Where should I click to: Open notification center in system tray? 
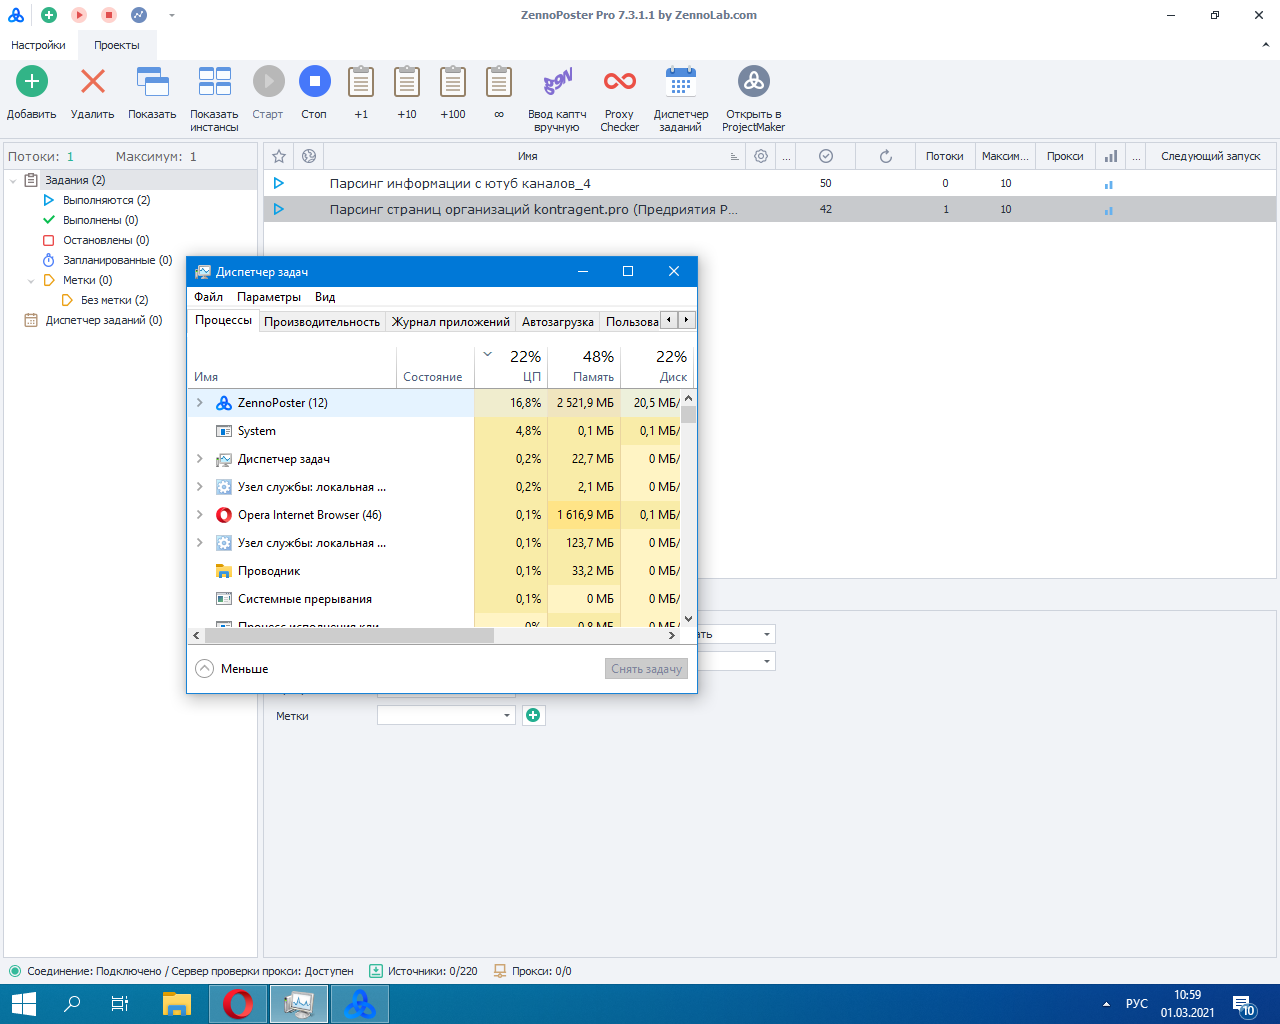[x=1244, y=1004]
